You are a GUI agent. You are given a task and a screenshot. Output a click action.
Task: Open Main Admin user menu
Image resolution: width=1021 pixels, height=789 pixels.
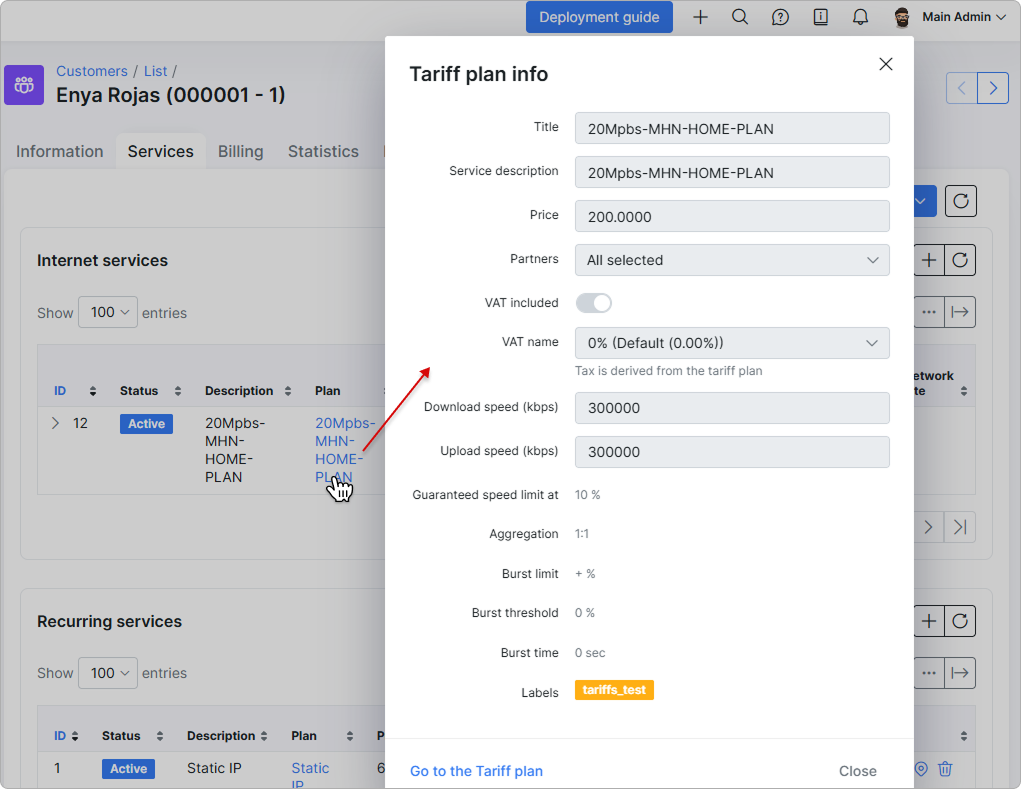951,17
